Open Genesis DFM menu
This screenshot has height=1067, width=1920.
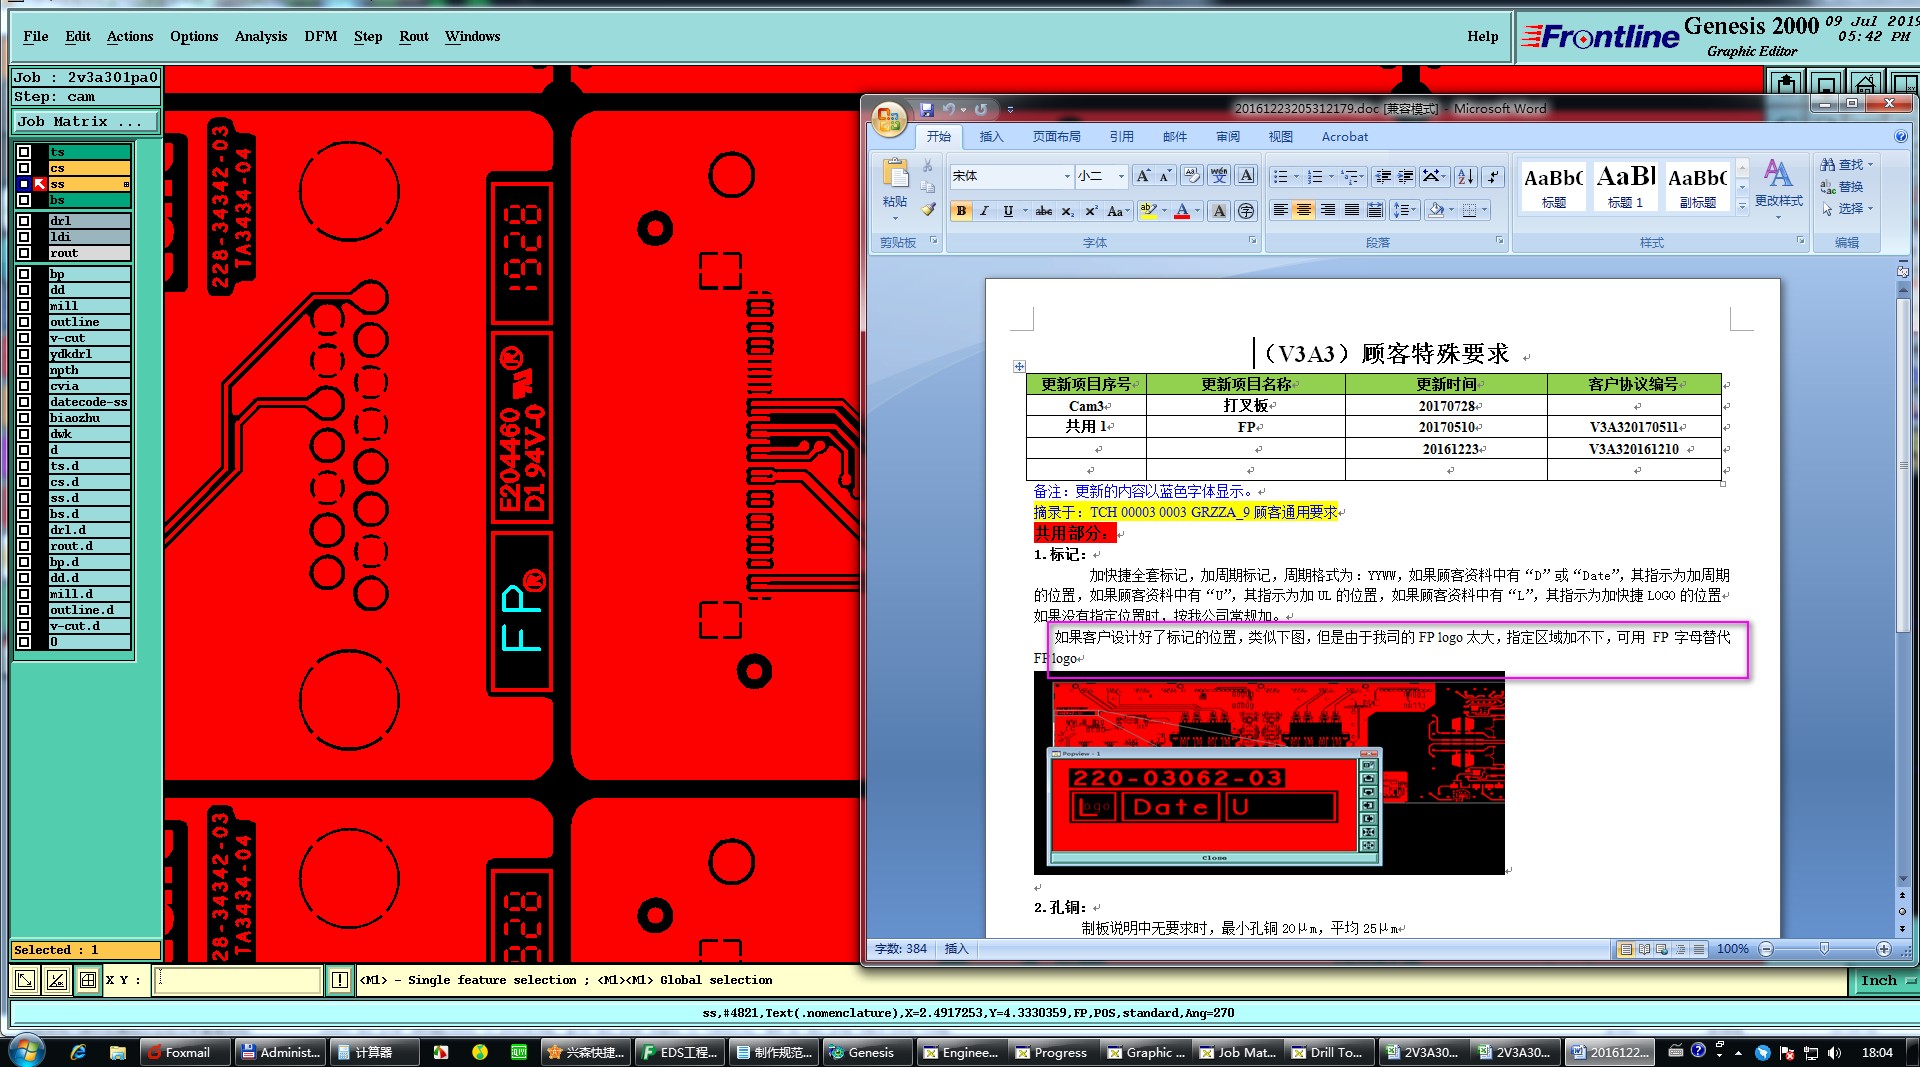point(321,36)
